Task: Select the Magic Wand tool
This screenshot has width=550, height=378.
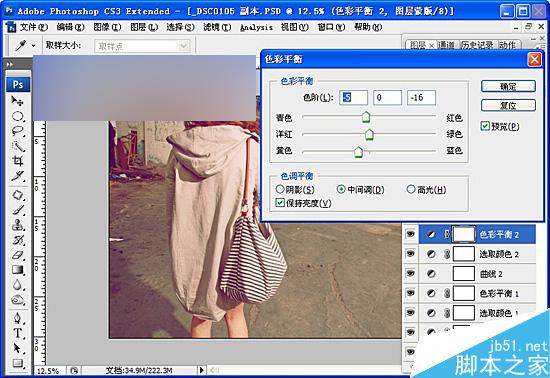Action: (17, 146)
